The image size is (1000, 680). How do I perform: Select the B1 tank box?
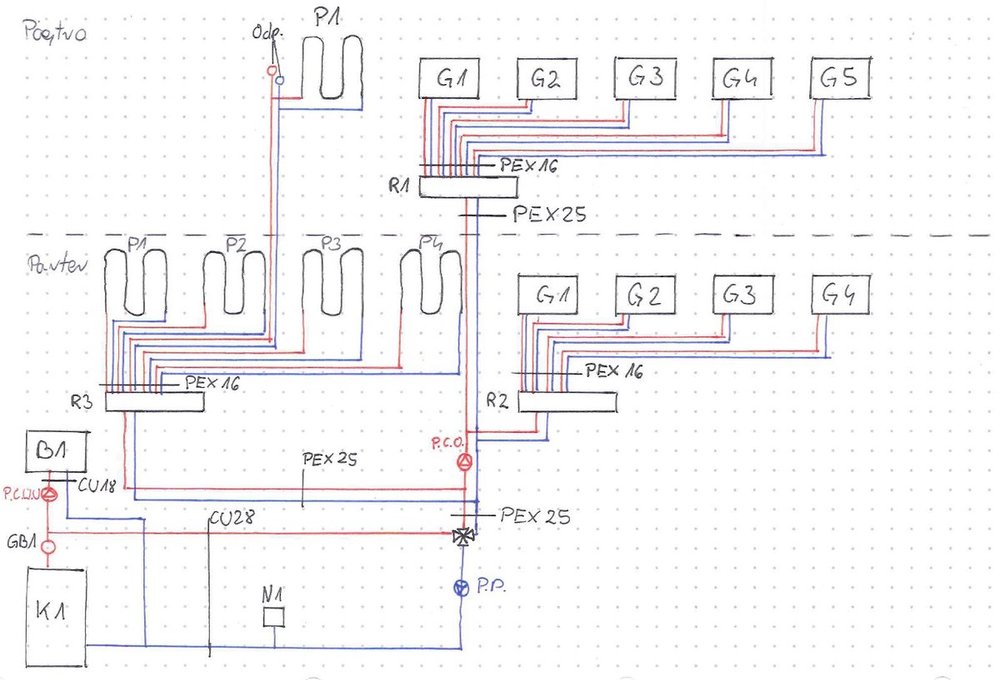[57, 451]
